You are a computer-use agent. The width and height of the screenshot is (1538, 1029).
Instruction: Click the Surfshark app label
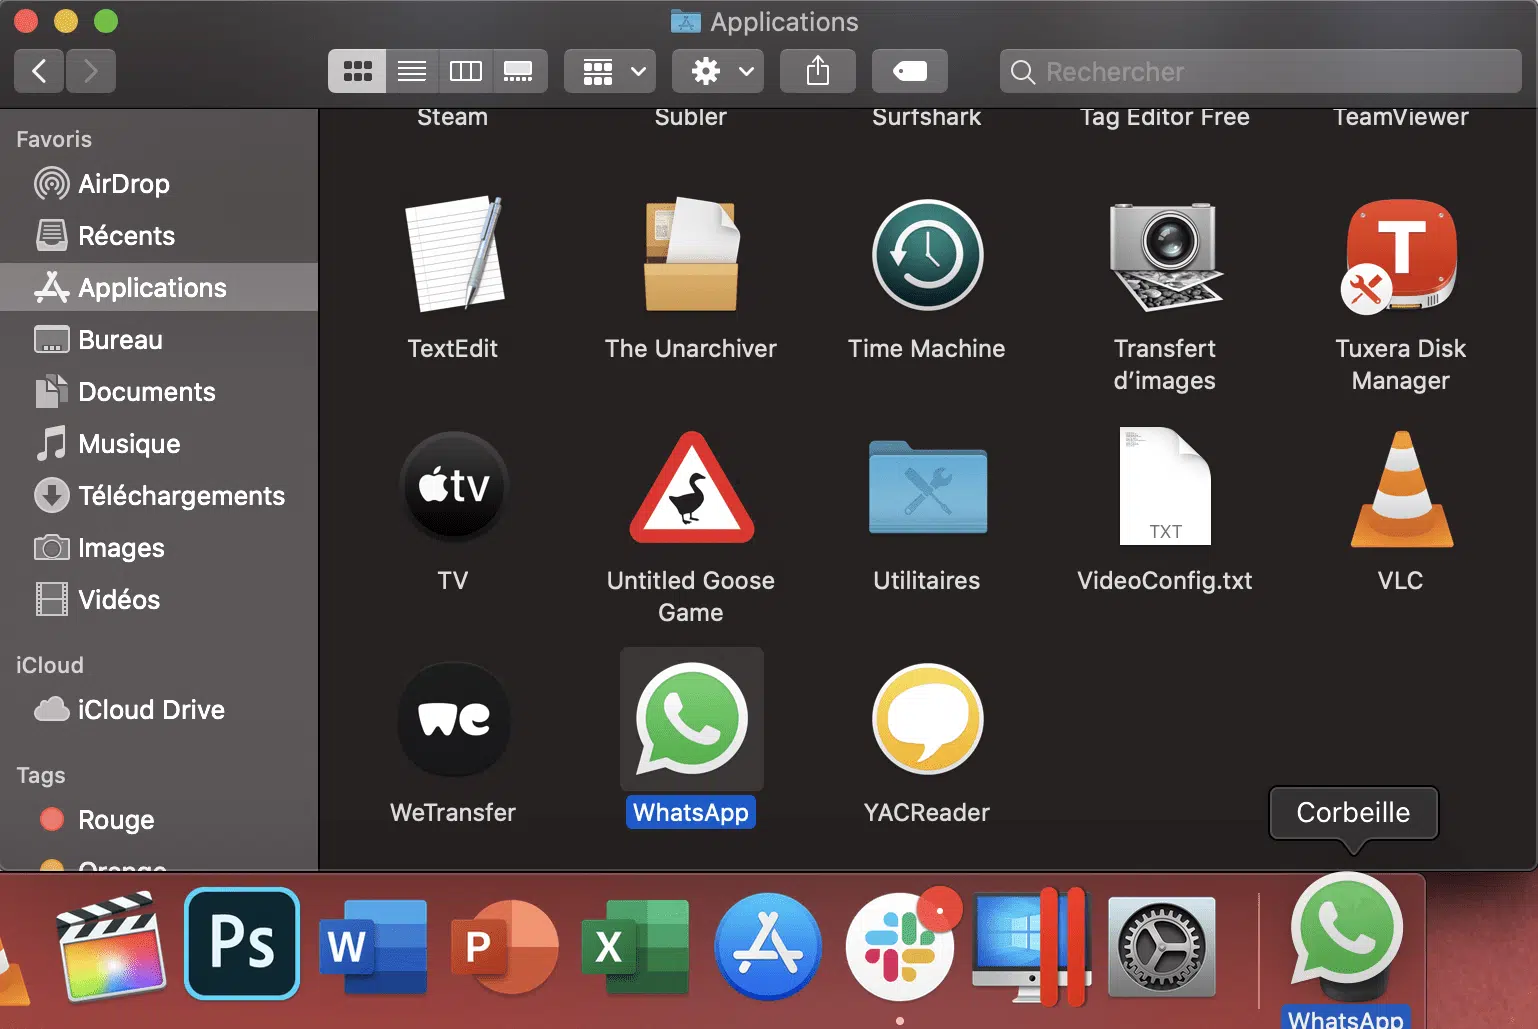click(x=927, y=117)
